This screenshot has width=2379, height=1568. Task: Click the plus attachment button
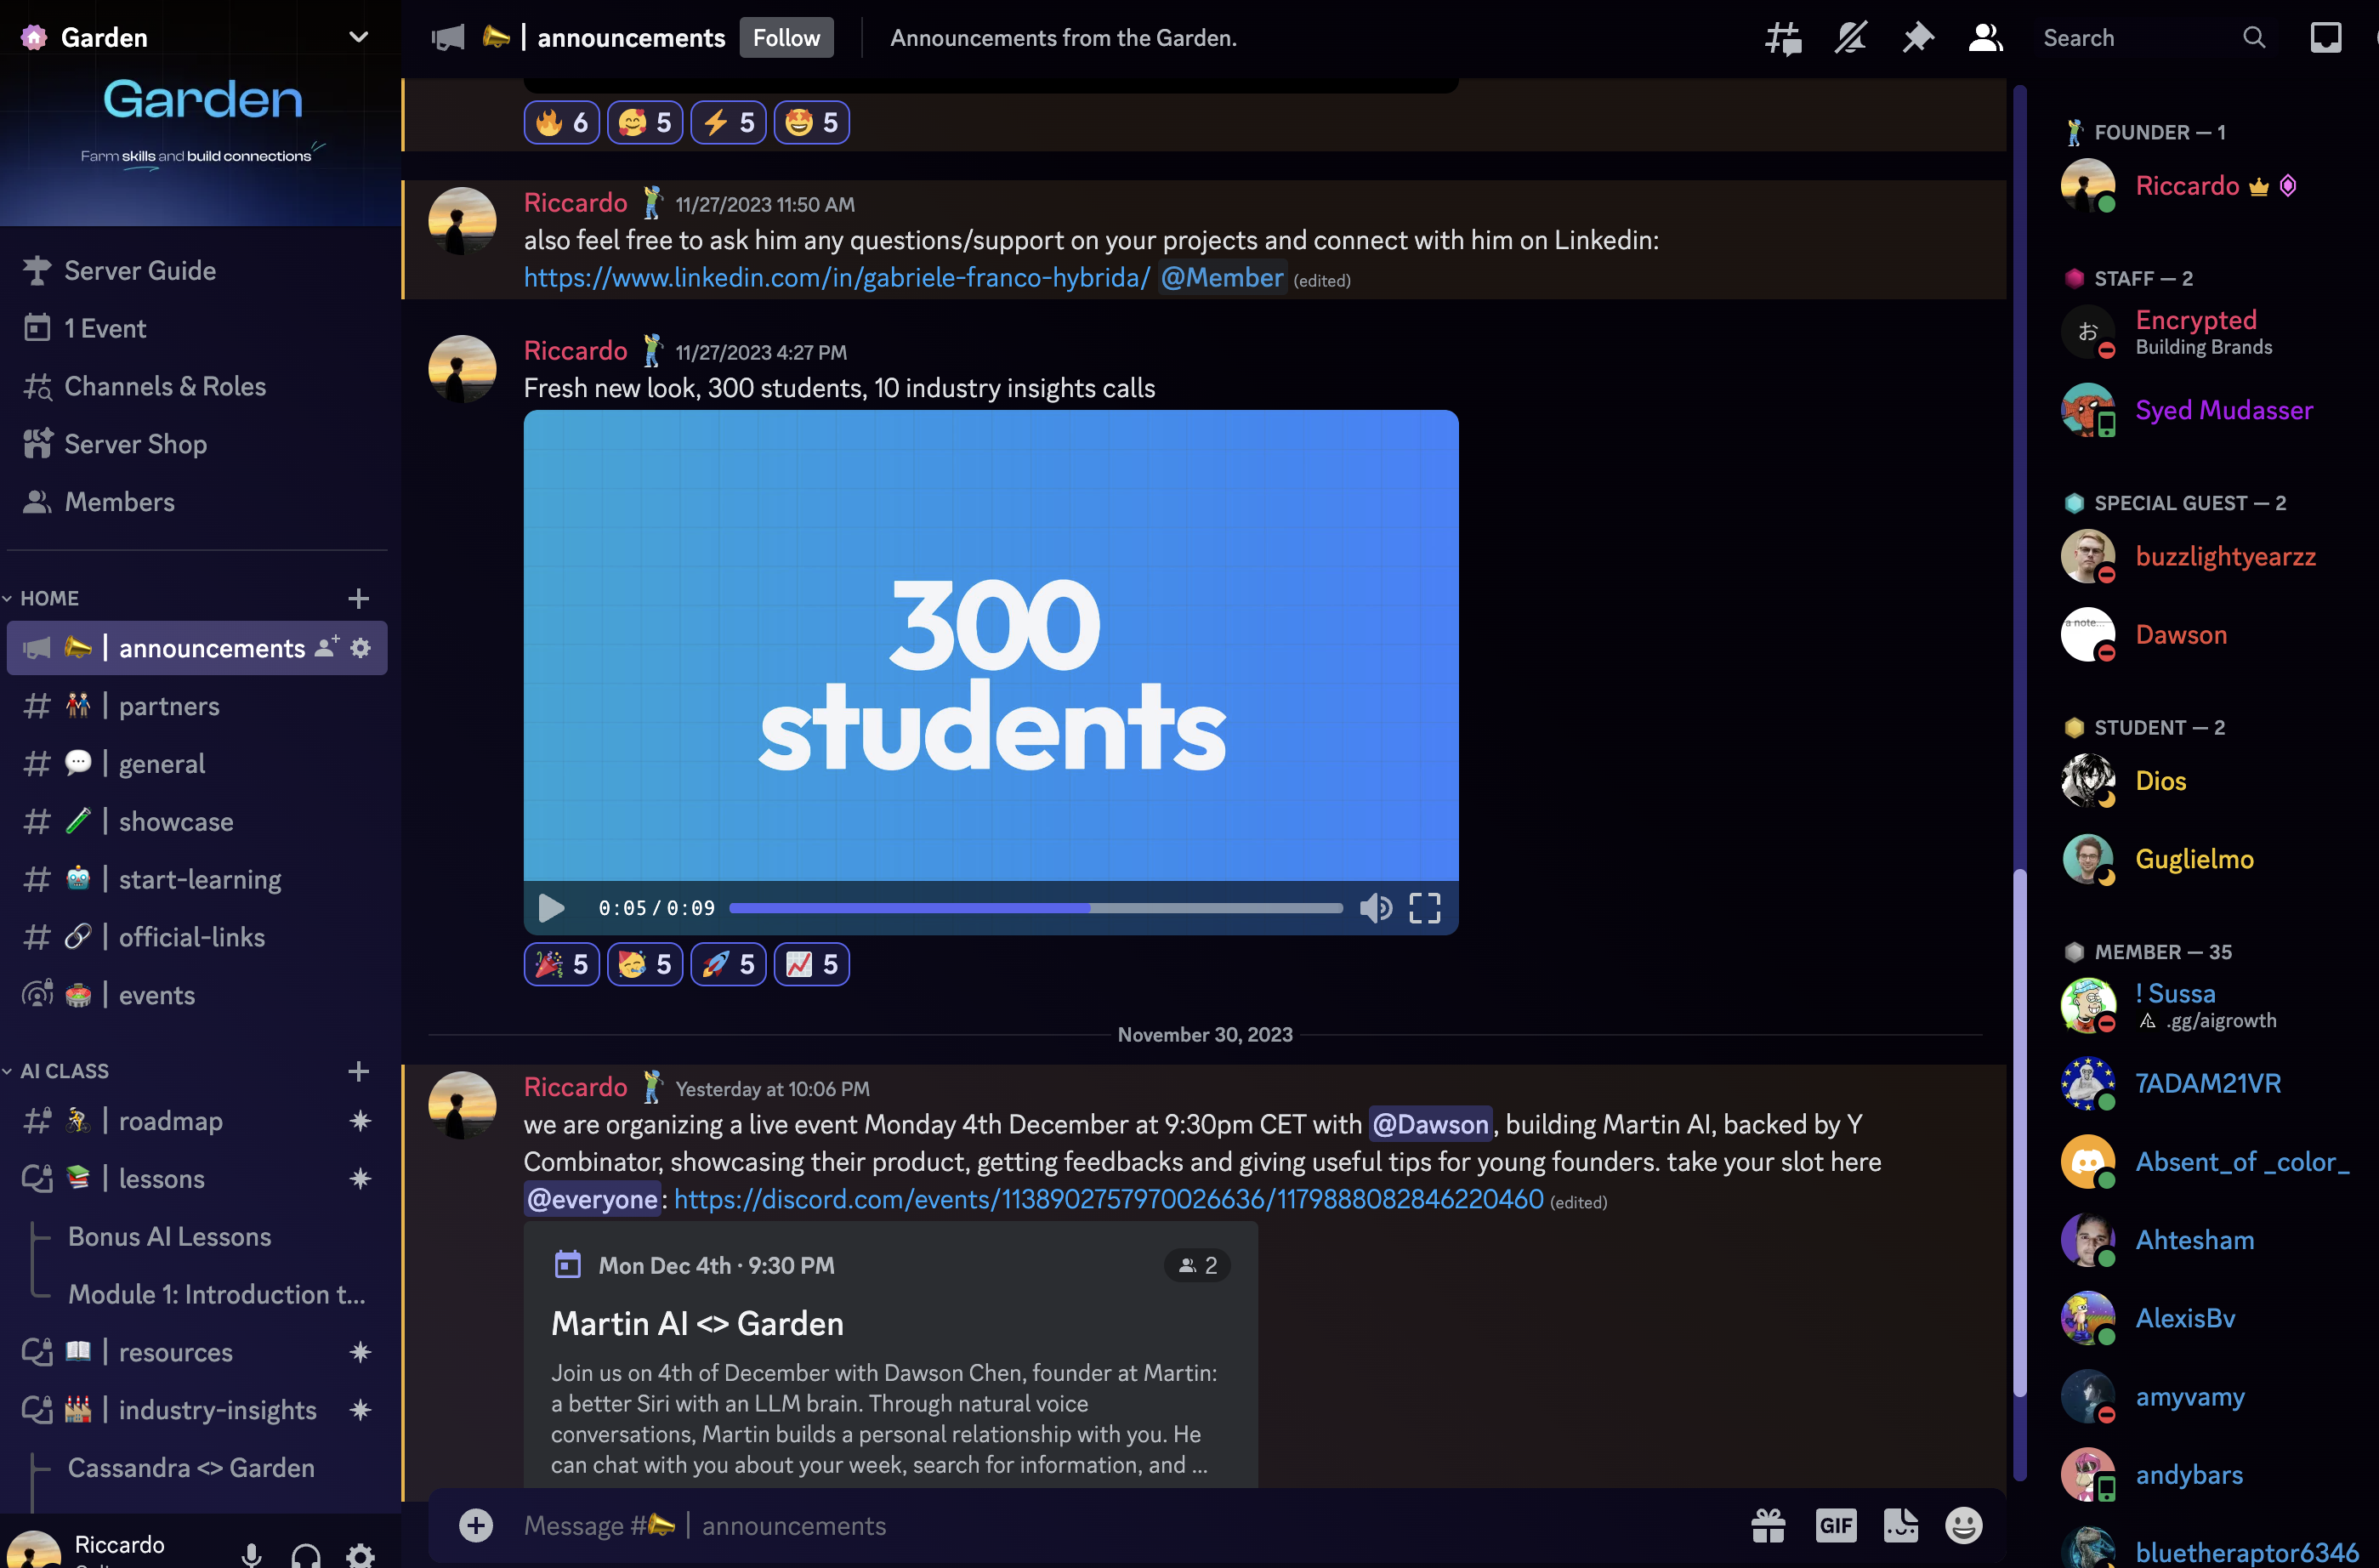(x=476, y=1525)
